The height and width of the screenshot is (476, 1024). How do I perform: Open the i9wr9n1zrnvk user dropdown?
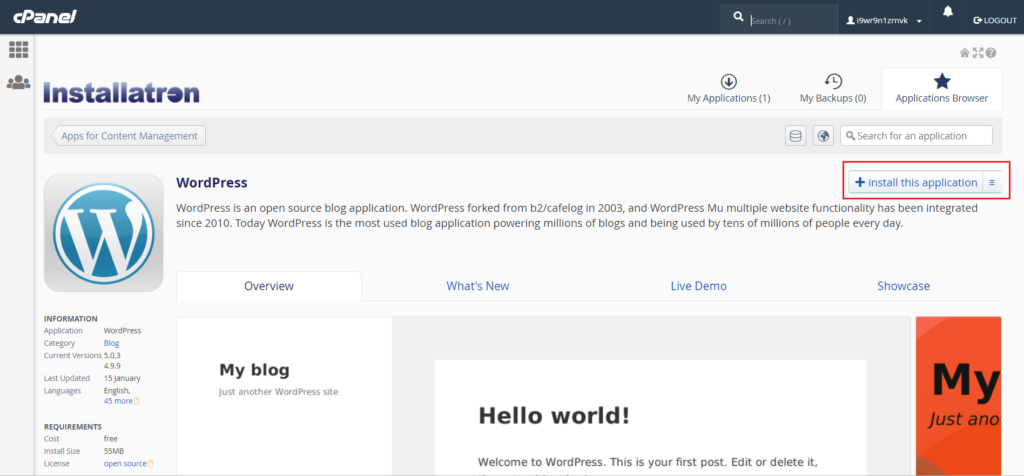884,20
